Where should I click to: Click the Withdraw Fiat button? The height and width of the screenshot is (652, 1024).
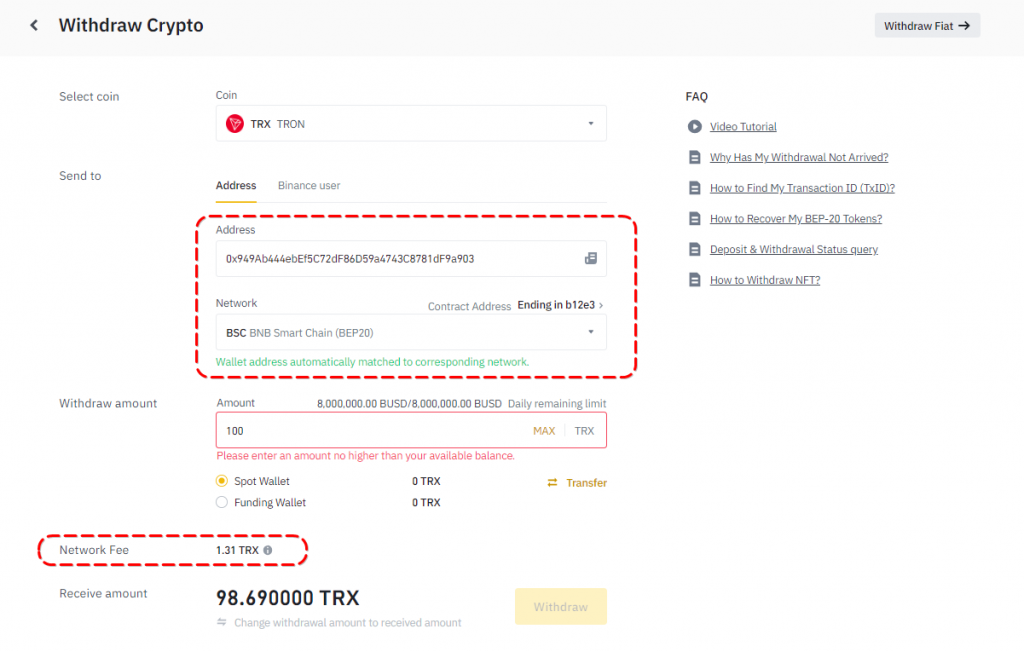tap(927, 26)
